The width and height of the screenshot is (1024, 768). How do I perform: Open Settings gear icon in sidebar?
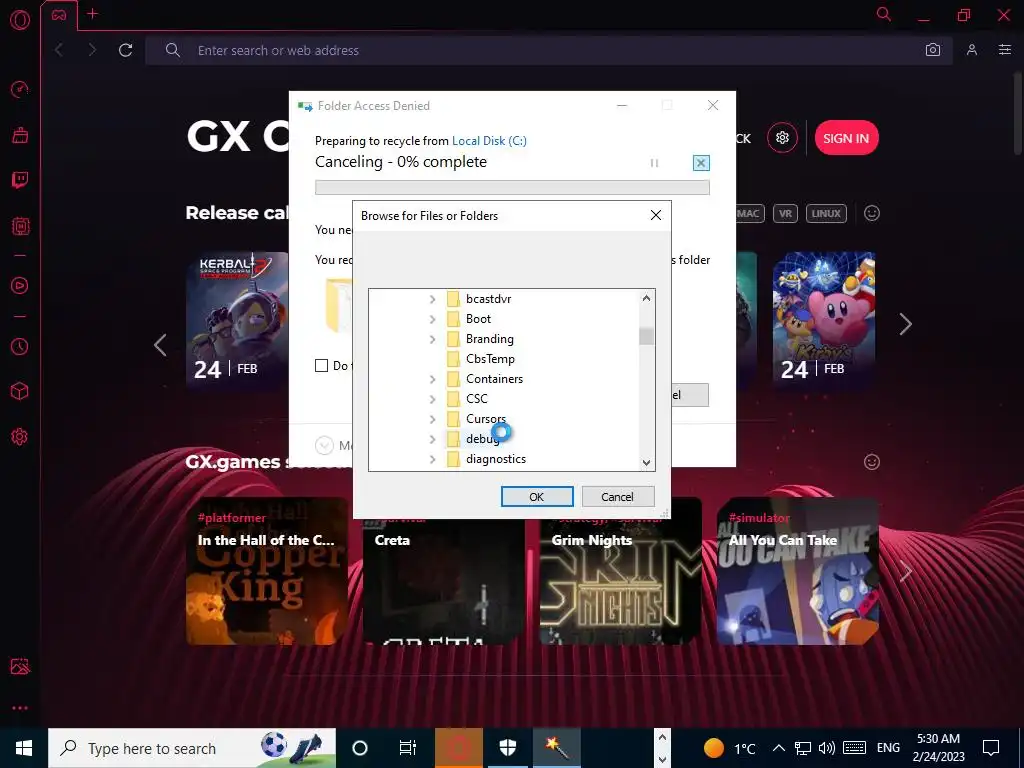pos(20,437)
